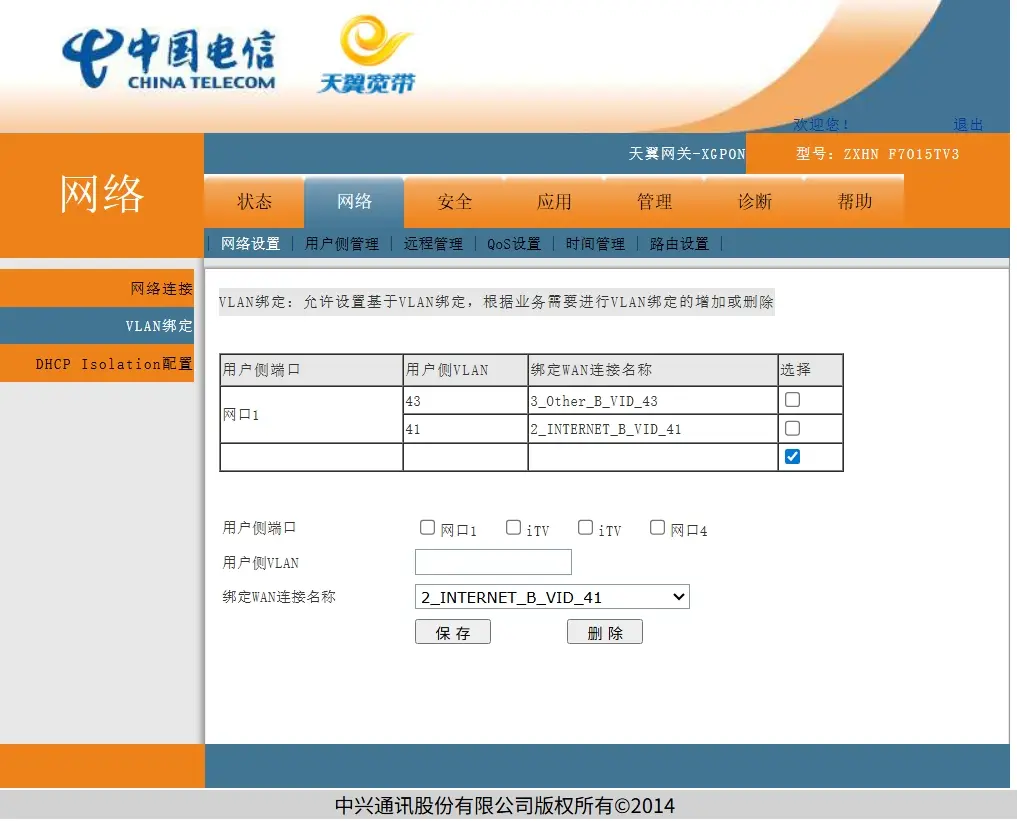Enable the 网口1 user-side port checkbox
1017x821 pixels.
tap(428, 528)
